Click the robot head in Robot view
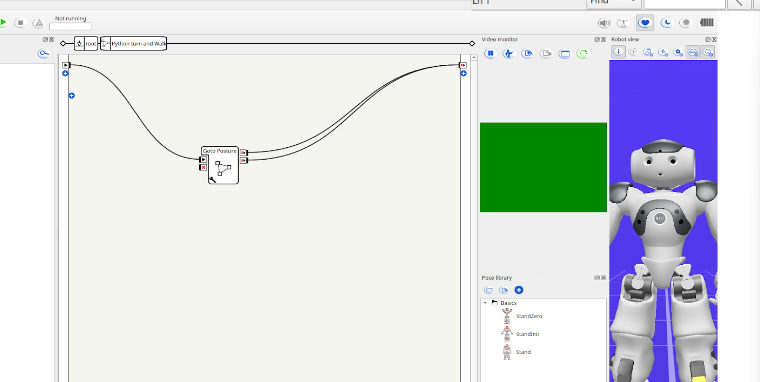This screenshot has height=382, width=760. [662, 163]
